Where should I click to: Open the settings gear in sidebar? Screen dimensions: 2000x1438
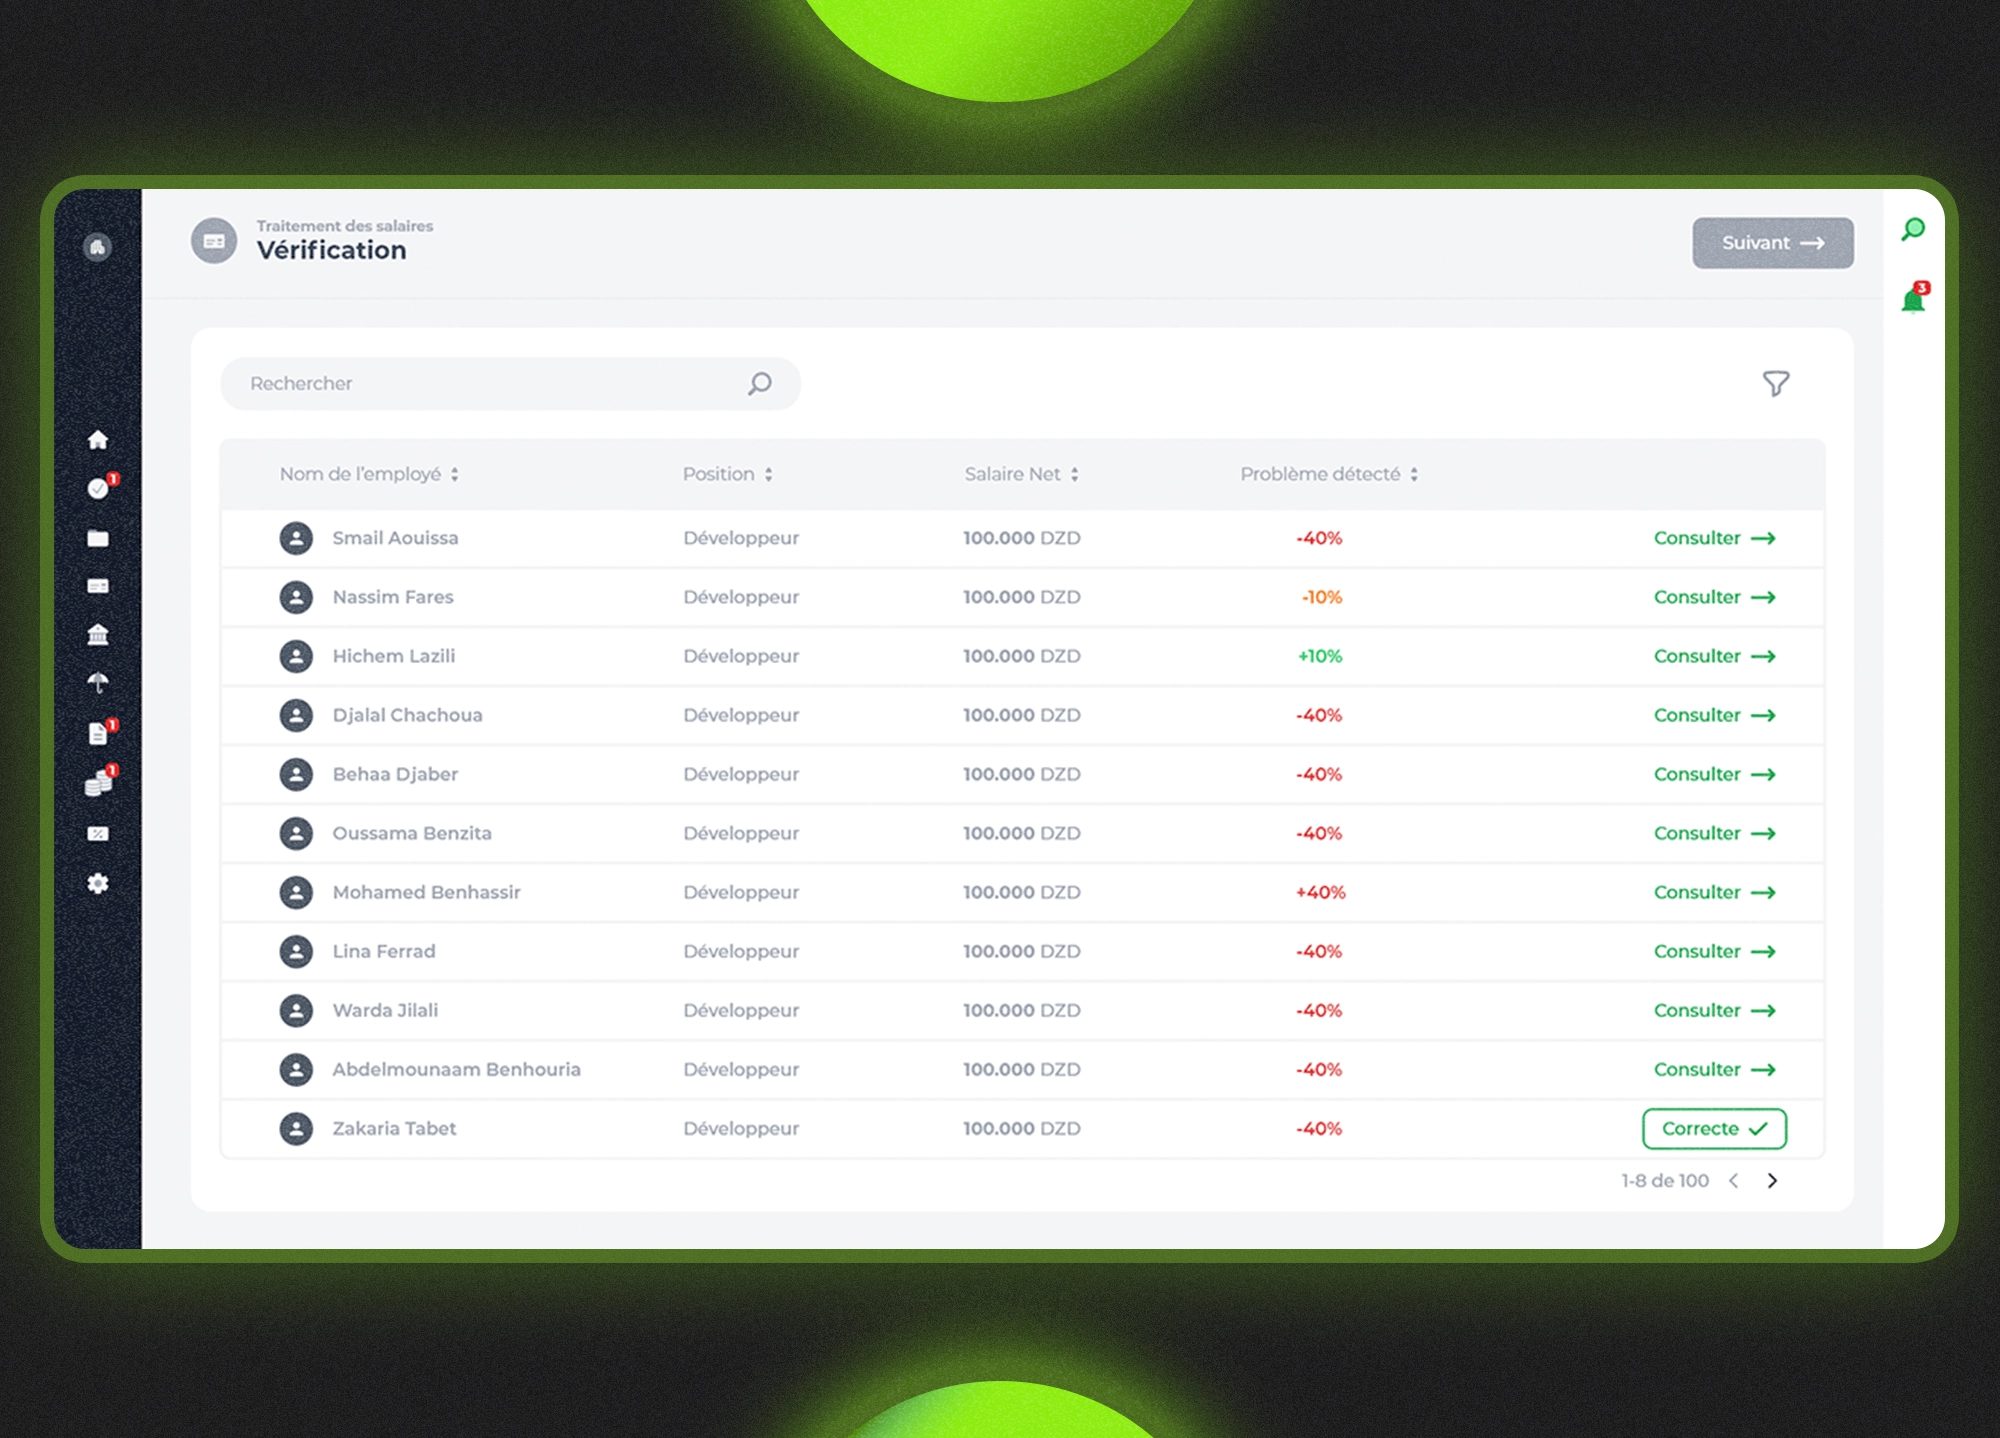98,883
